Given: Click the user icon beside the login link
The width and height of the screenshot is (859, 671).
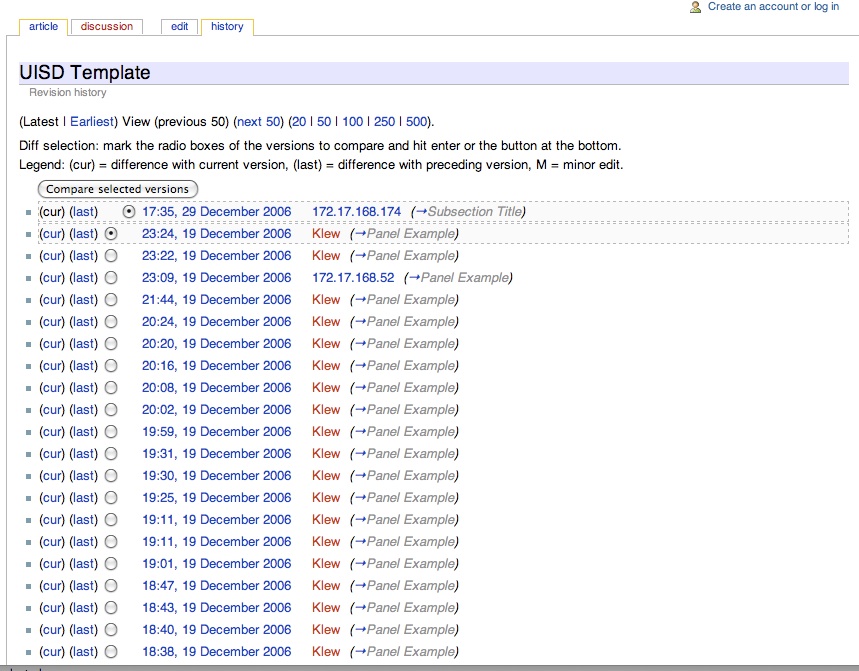Looking at the screenshot, I should [696, 7].
